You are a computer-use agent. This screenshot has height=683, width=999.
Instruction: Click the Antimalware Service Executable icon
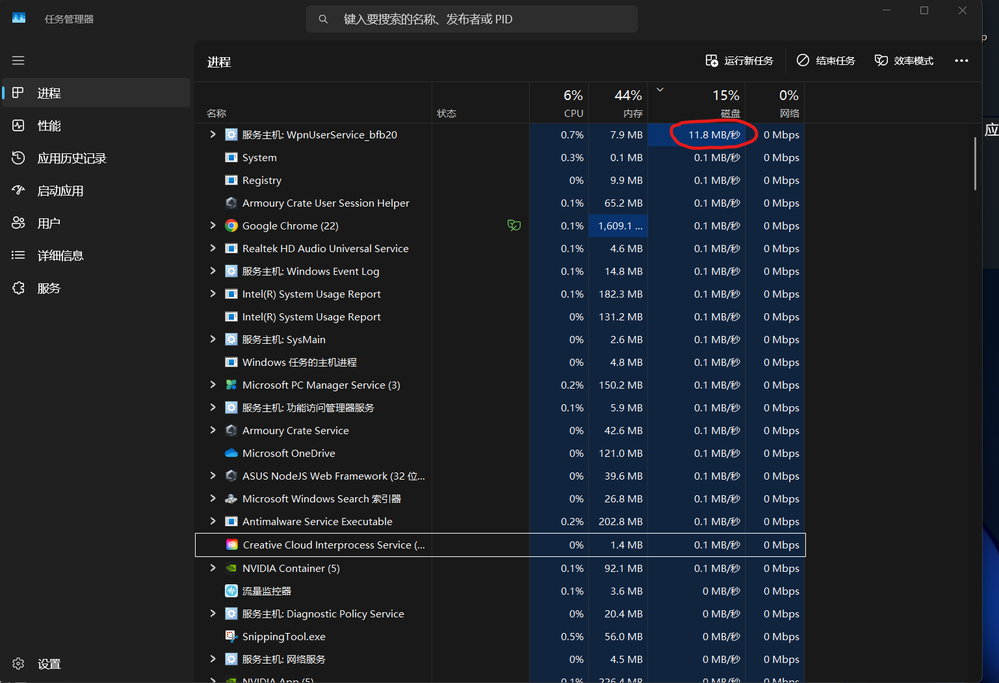tap(231, 521)
